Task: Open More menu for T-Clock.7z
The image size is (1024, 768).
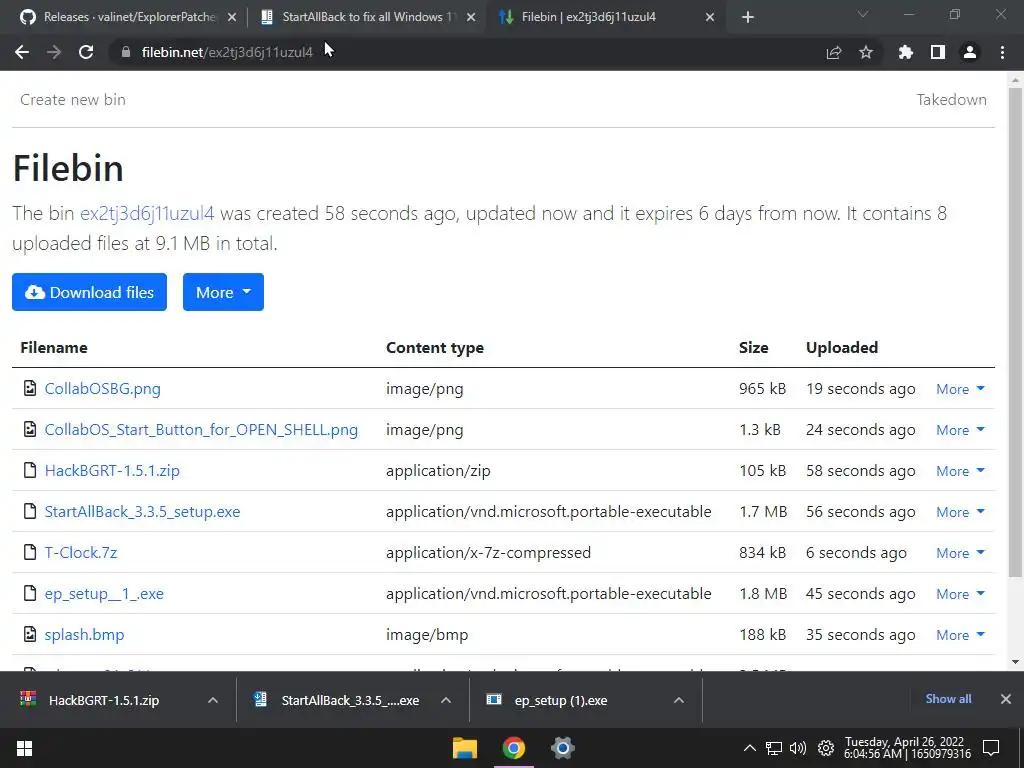Action: tap(960, 553)
